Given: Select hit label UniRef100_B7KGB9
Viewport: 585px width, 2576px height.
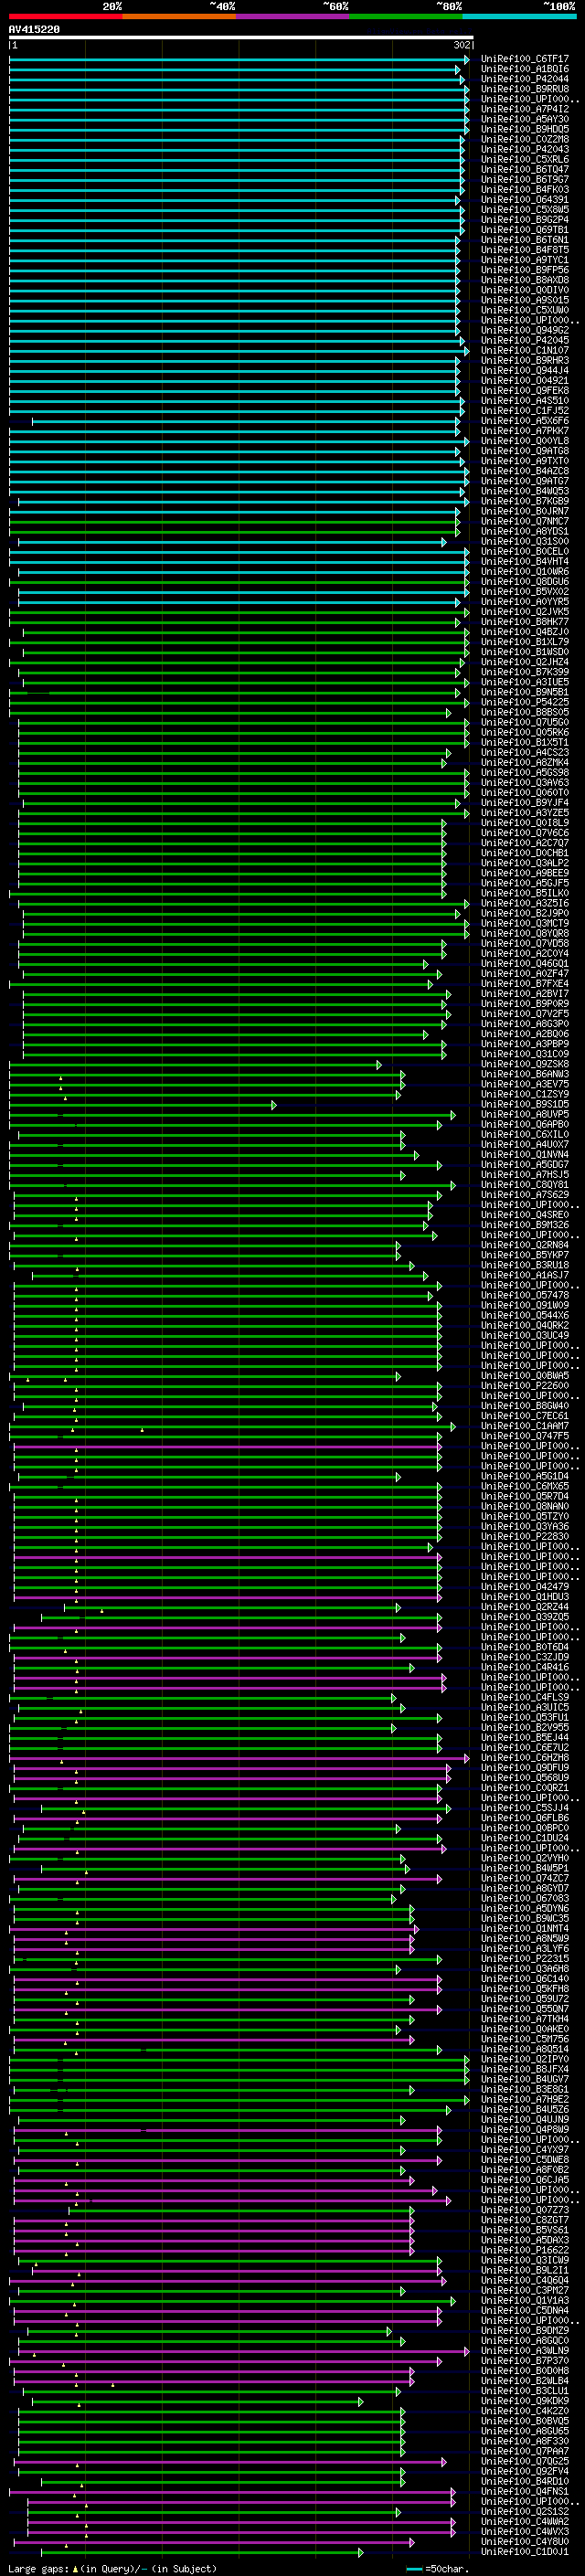Looking at the screenshot, I should 525,501.
